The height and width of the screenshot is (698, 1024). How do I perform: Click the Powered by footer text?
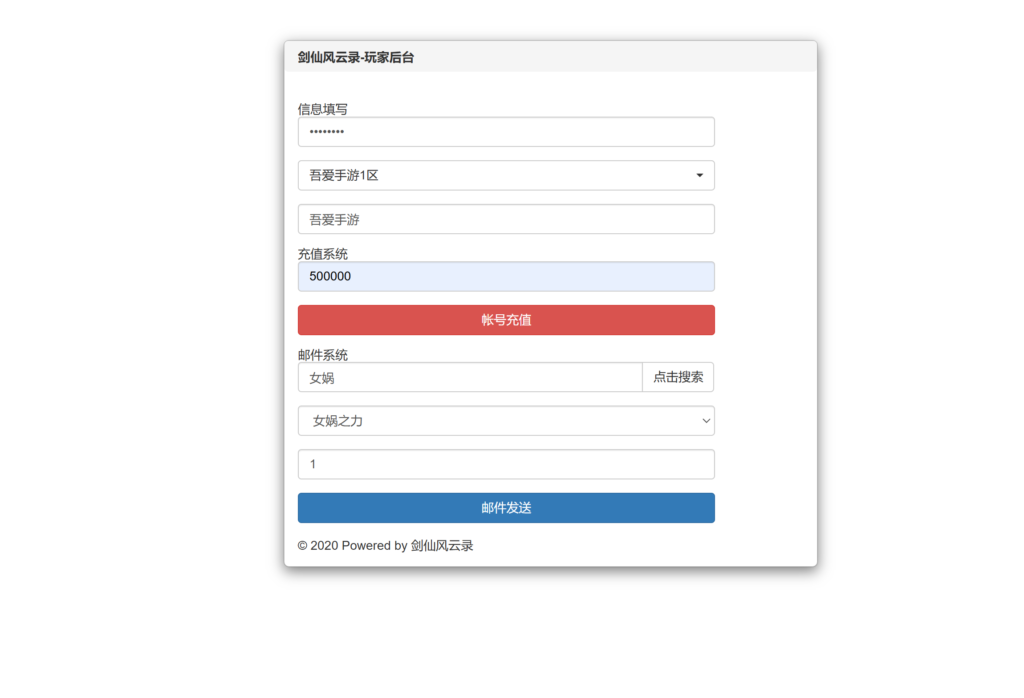coord(374,546)
